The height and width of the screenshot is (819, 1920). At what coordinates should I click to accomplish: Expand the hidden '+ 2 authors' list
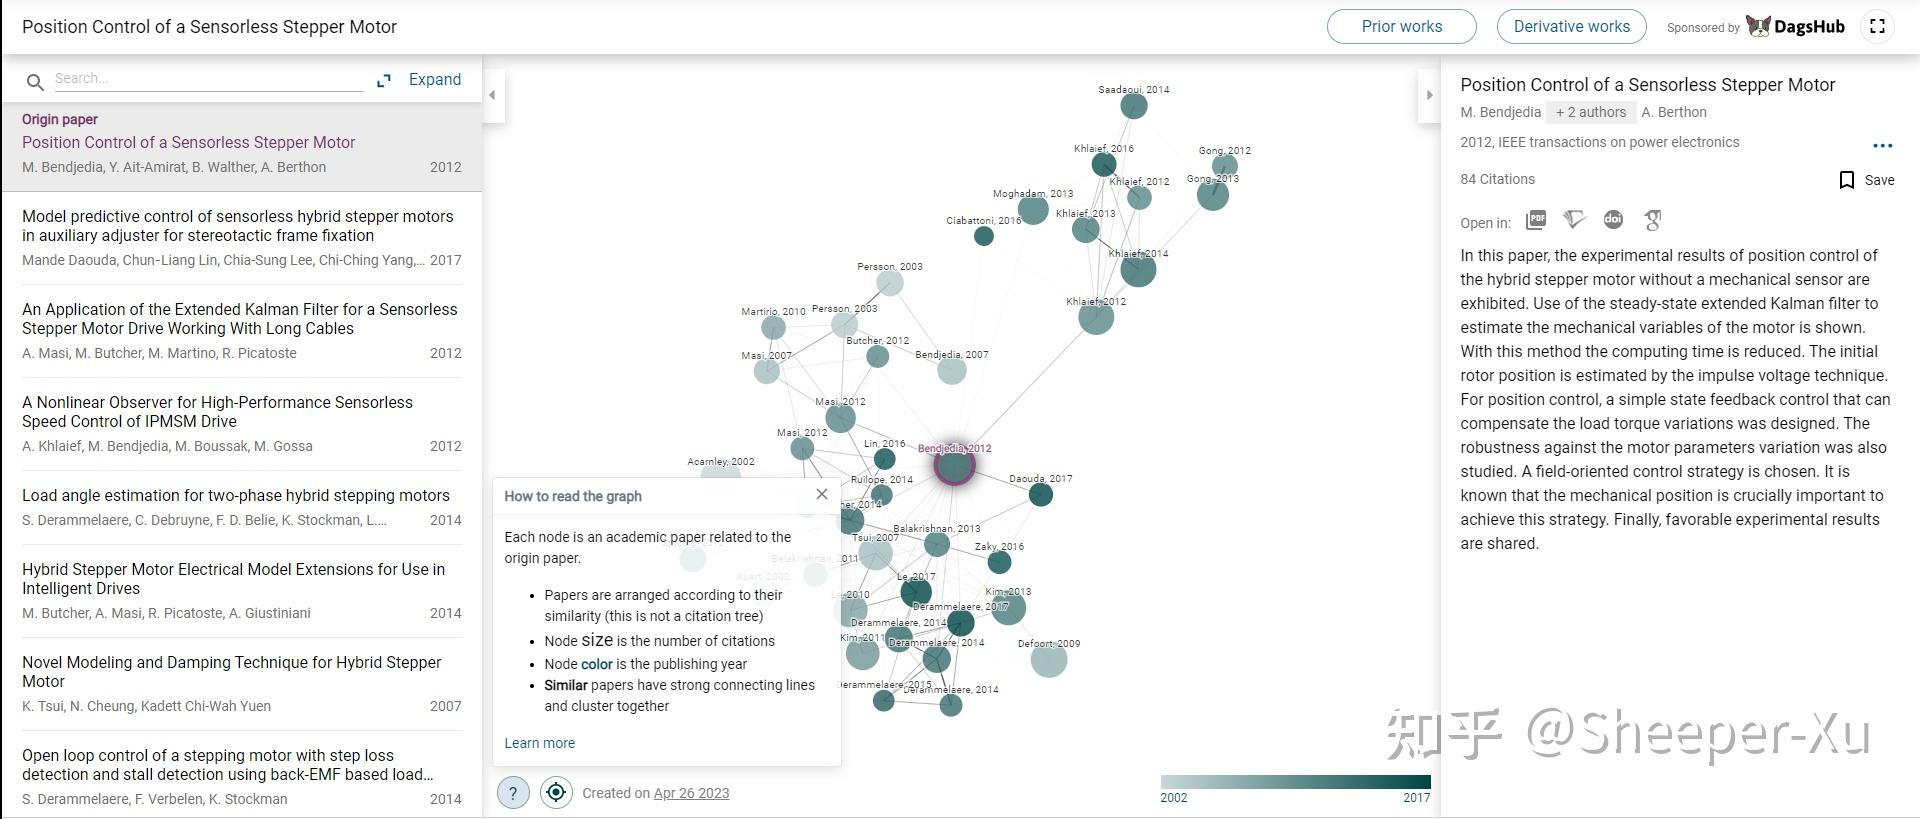tap(1590, 112)
